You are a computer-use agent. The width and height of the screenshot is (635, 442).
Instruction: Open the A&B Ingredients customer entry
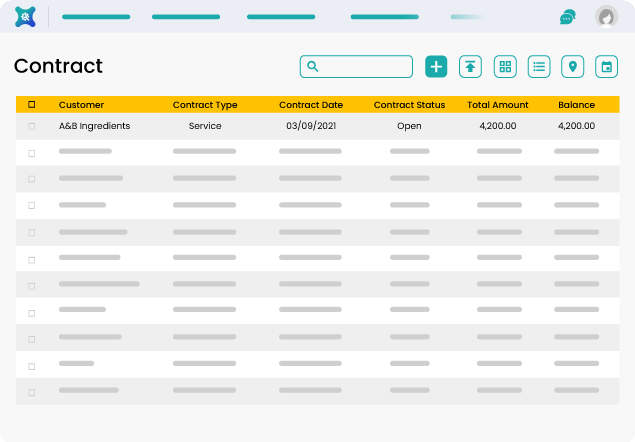click(x=94, y=126)
